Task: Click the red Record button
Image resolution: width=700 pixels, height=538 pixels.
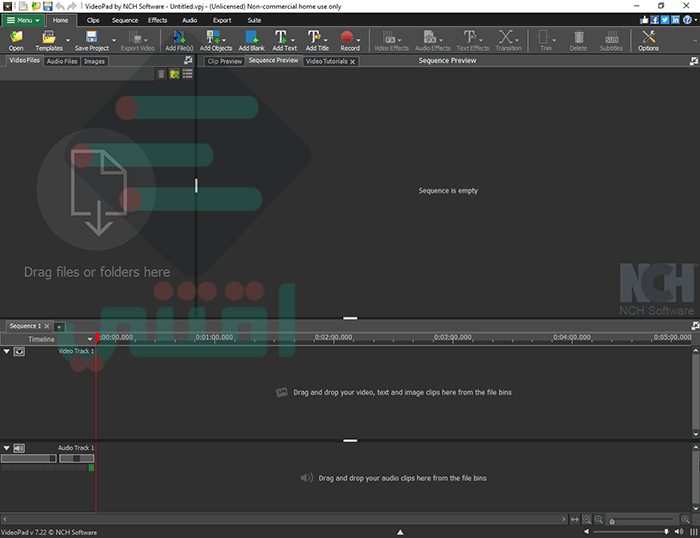Action: point(347,37)
